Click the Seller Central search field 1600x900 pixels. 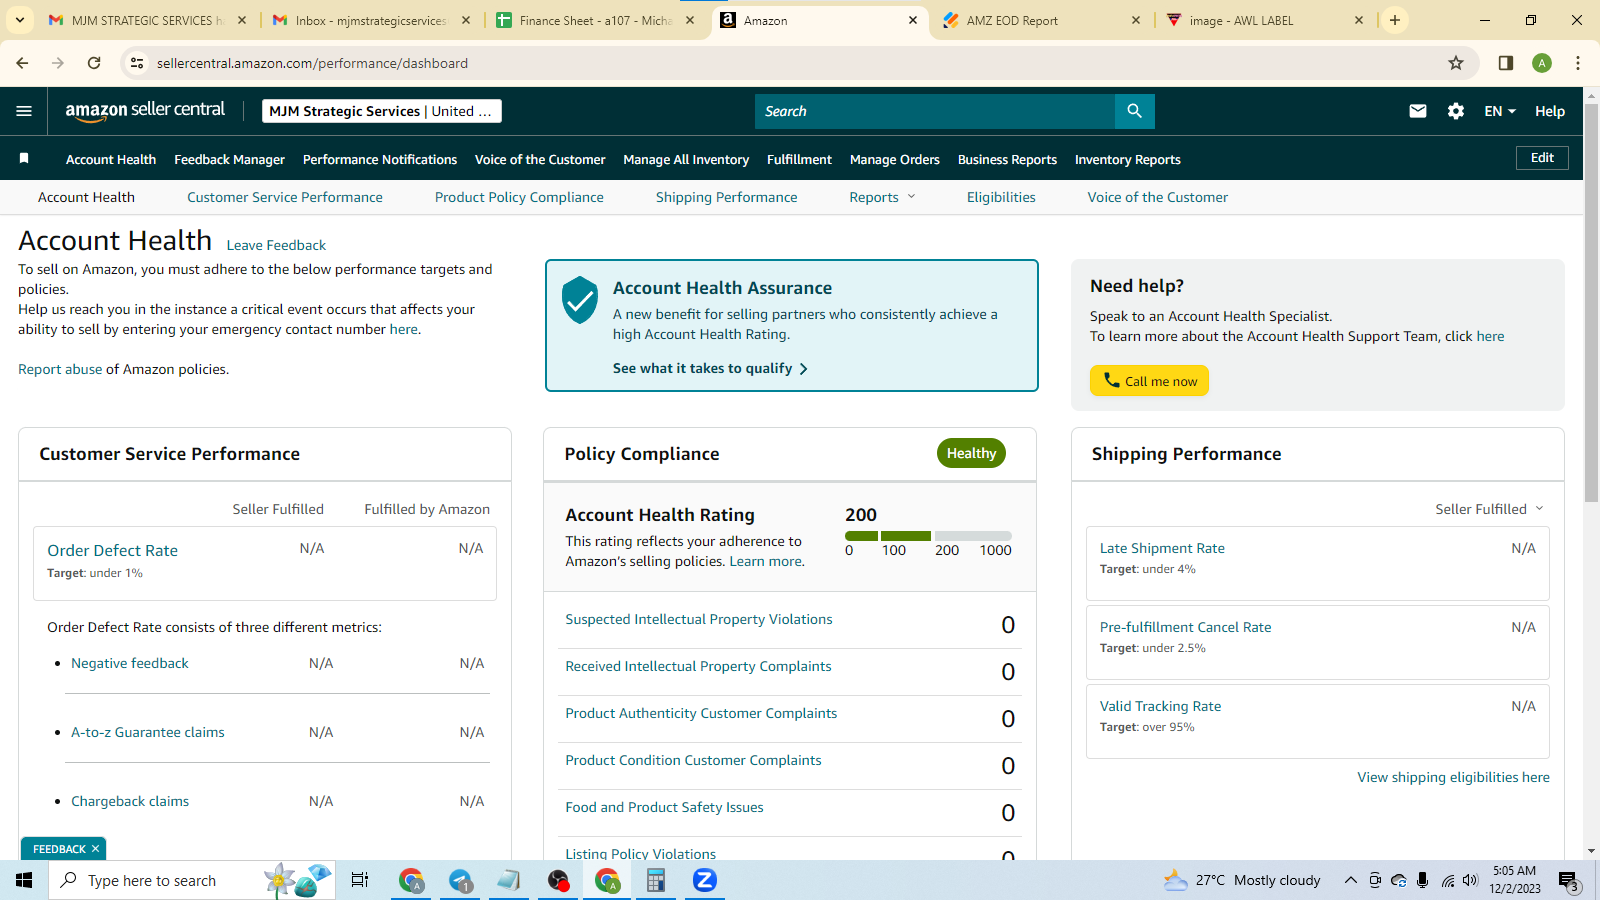(935, 111)
